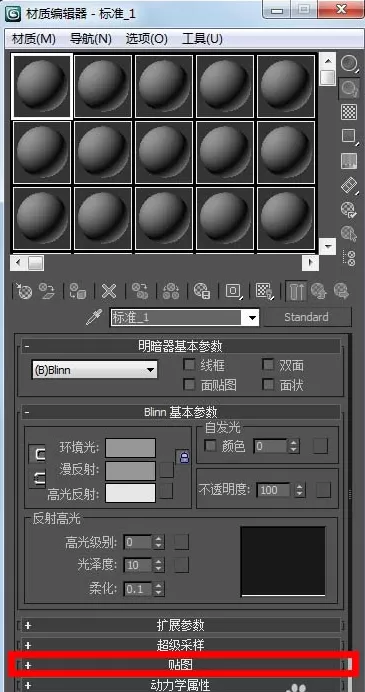Click Go Forward to Sibling icon

click(341, 292)
